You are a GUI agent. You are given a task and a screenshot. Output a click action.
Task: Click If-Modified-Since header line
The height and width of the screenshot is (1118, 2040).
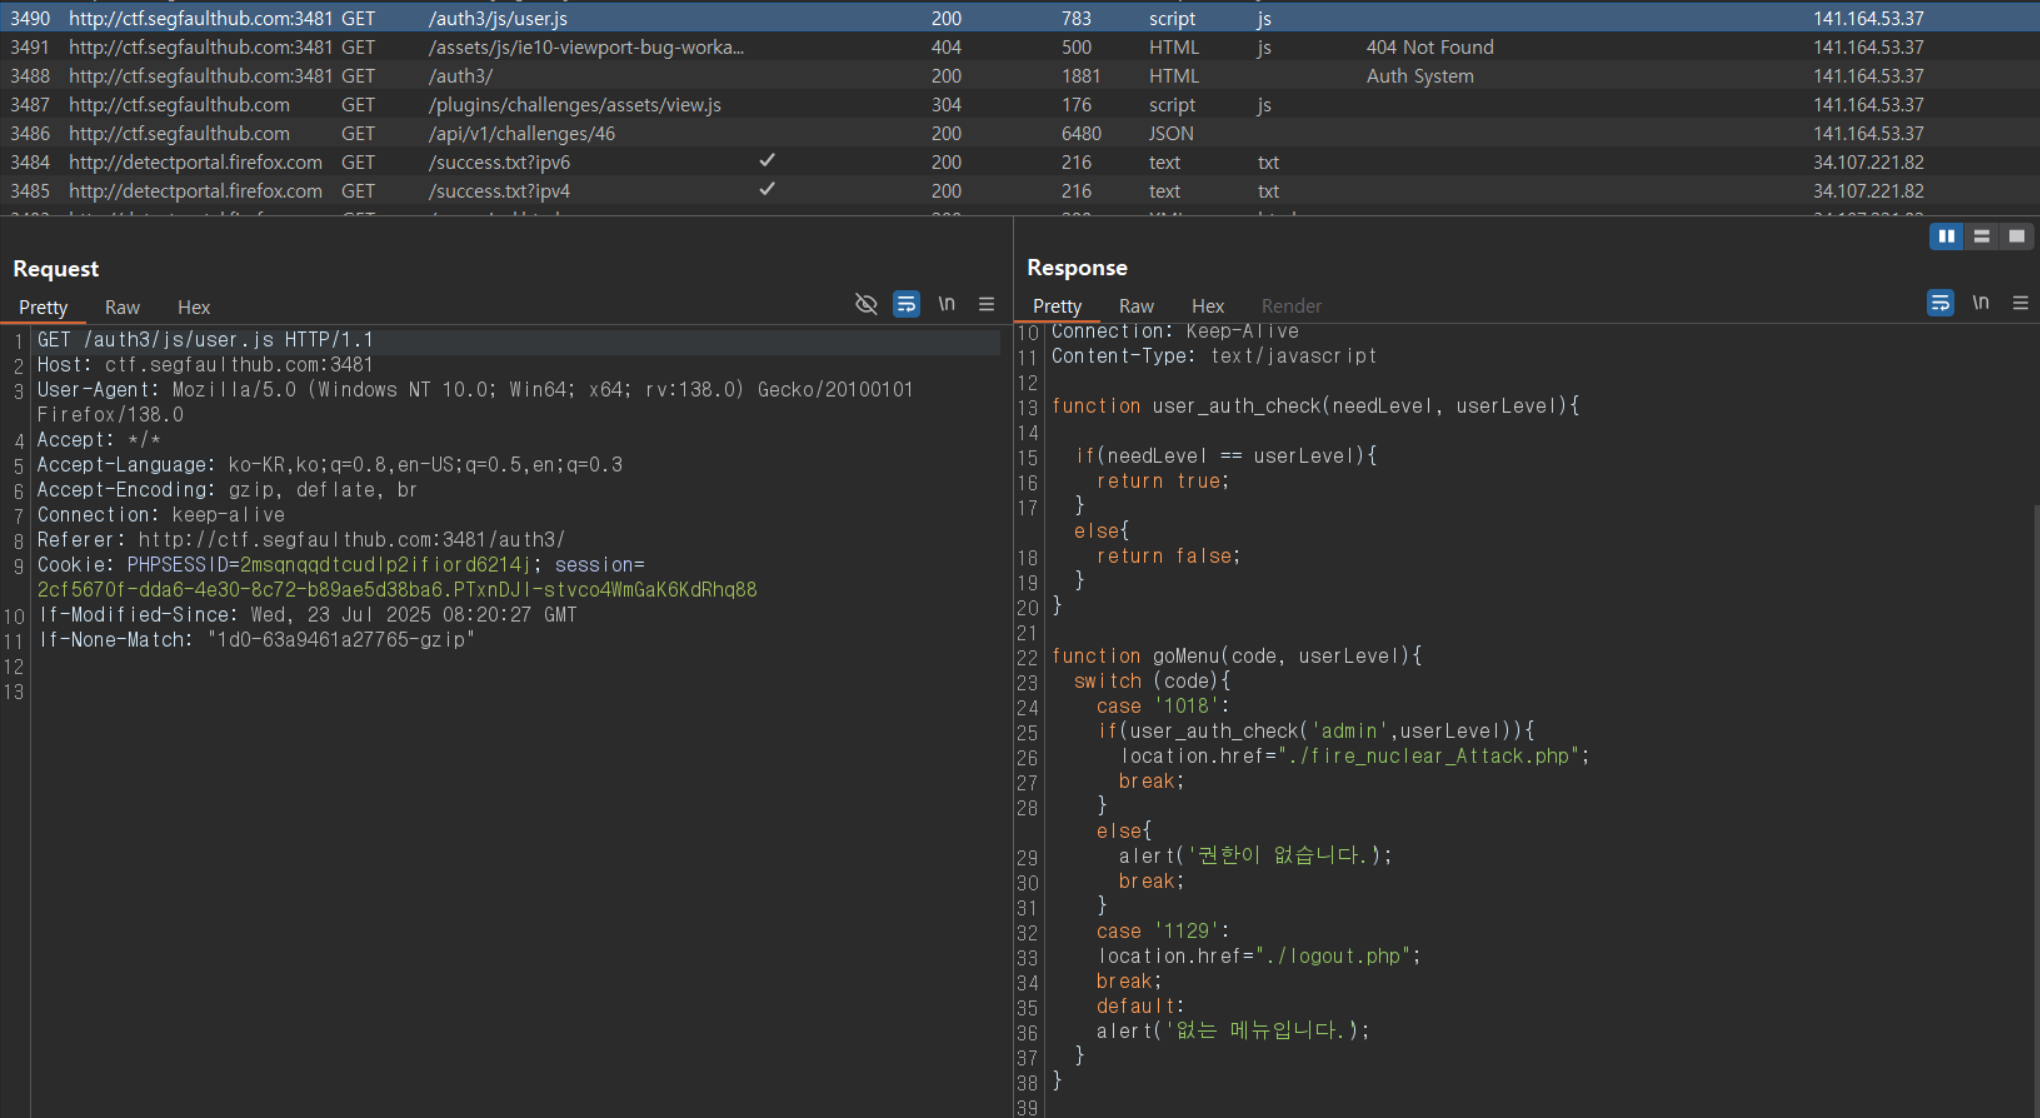coord(308,615)
